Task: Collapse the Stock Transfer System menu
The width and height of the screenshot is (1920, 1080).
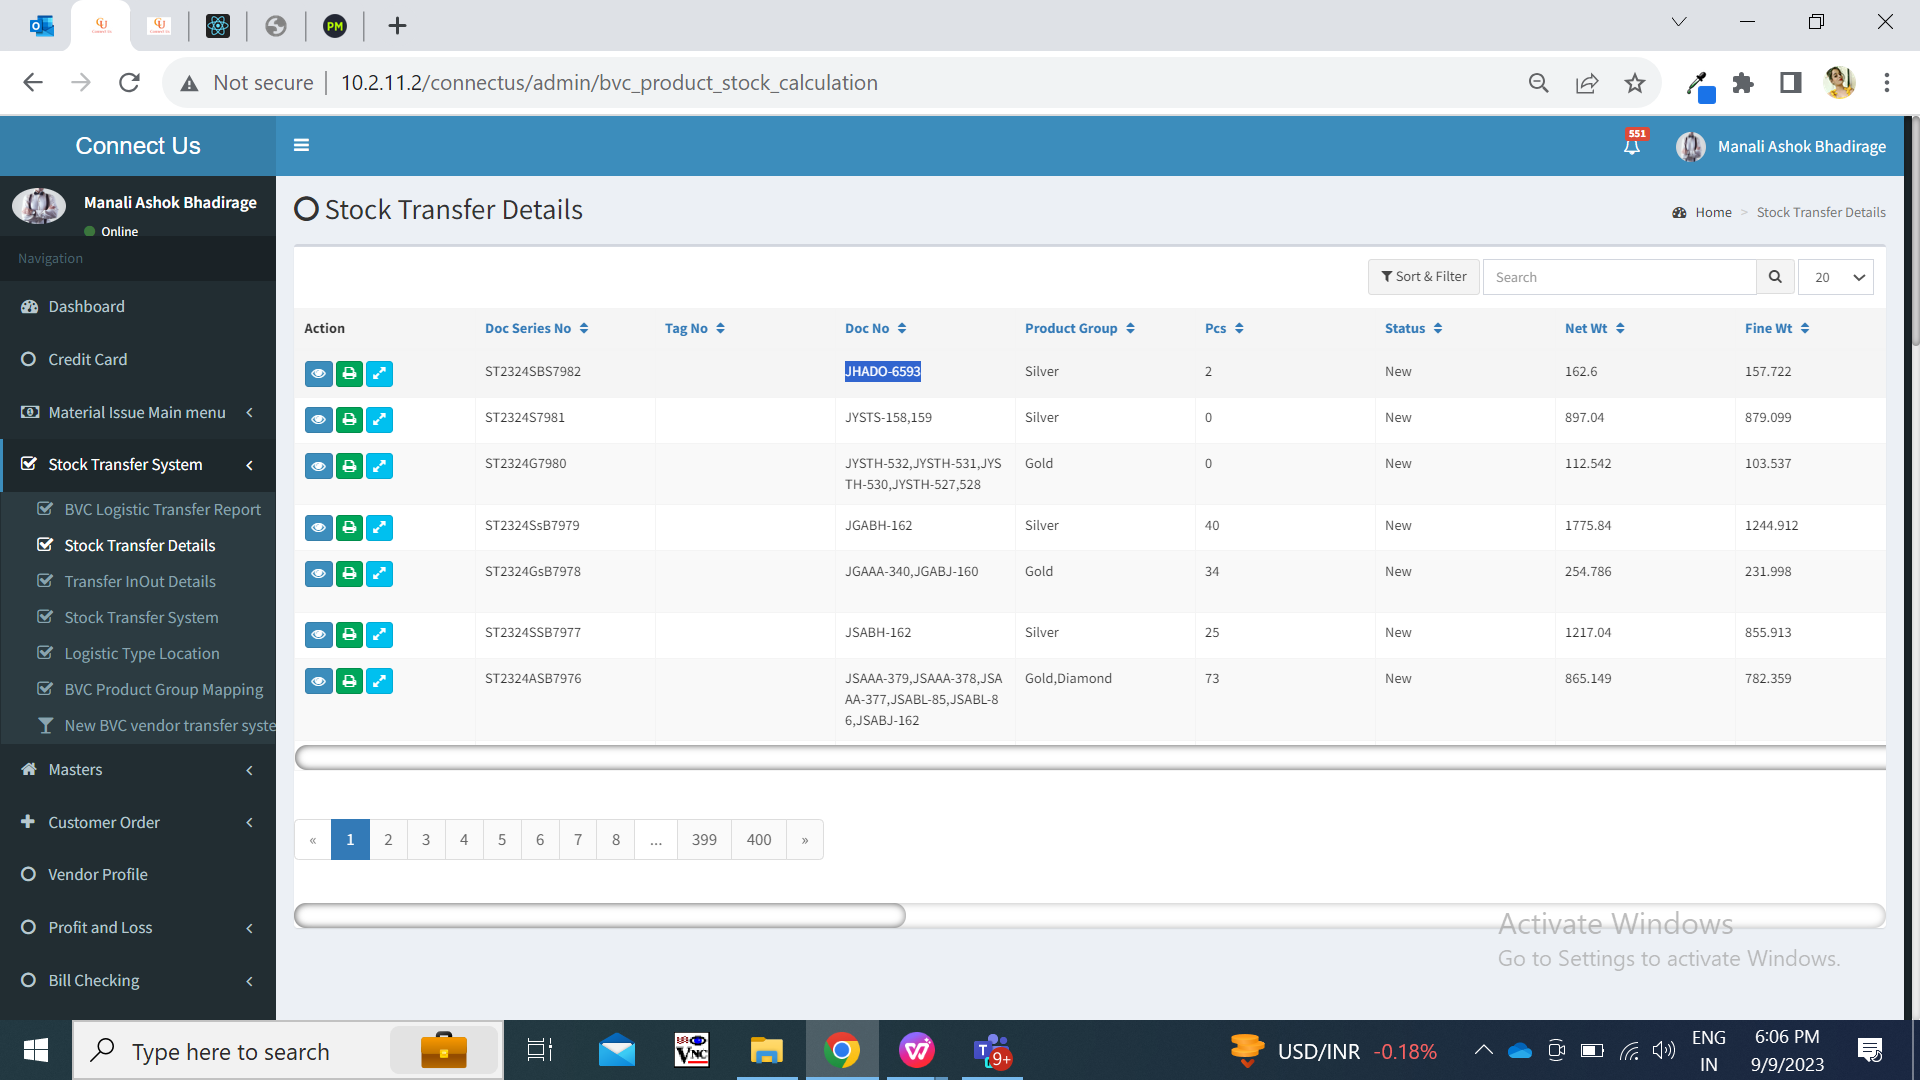Action: point(138,464)
